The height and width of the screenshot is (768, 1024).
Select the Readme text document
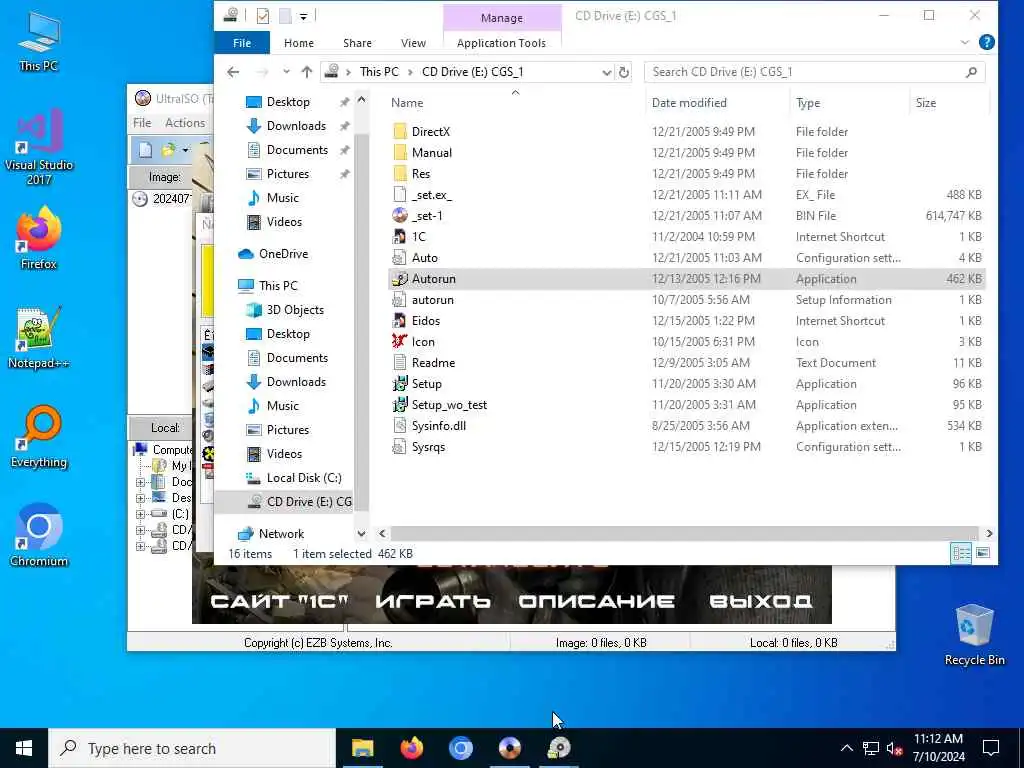tap(433, 362)
